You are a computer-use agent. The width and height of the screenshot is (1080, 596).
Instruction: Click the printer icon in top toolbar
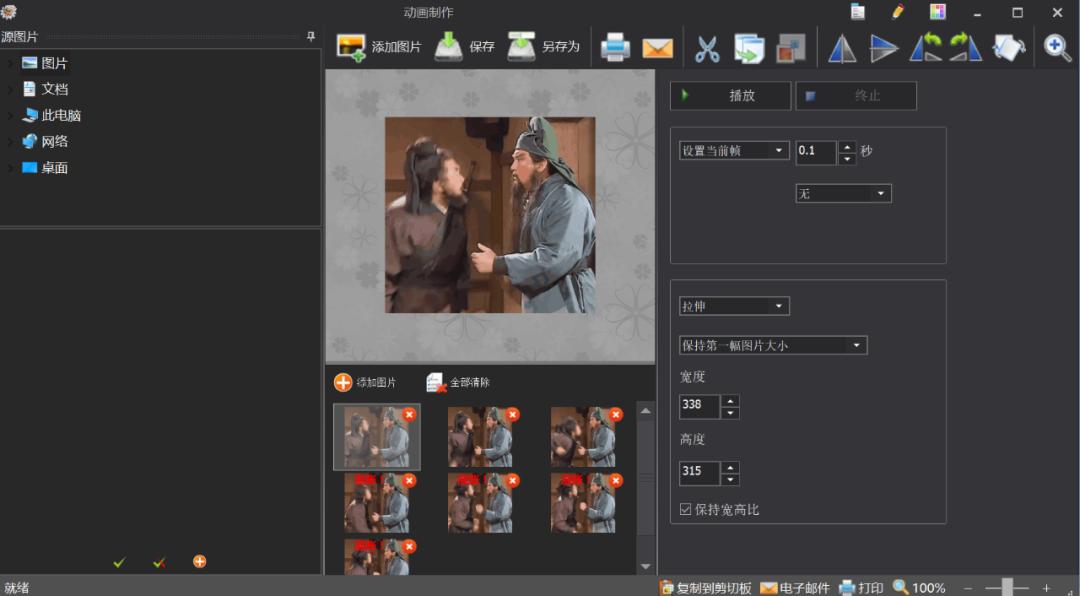(614, 47)
